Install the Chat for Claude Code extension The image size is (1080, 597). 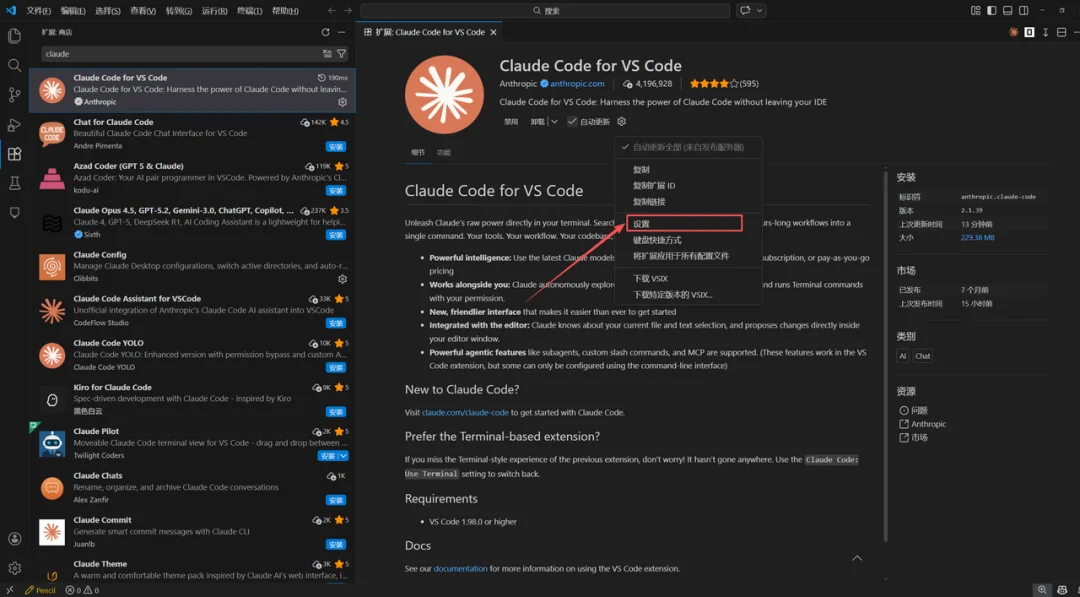point(336,147)
